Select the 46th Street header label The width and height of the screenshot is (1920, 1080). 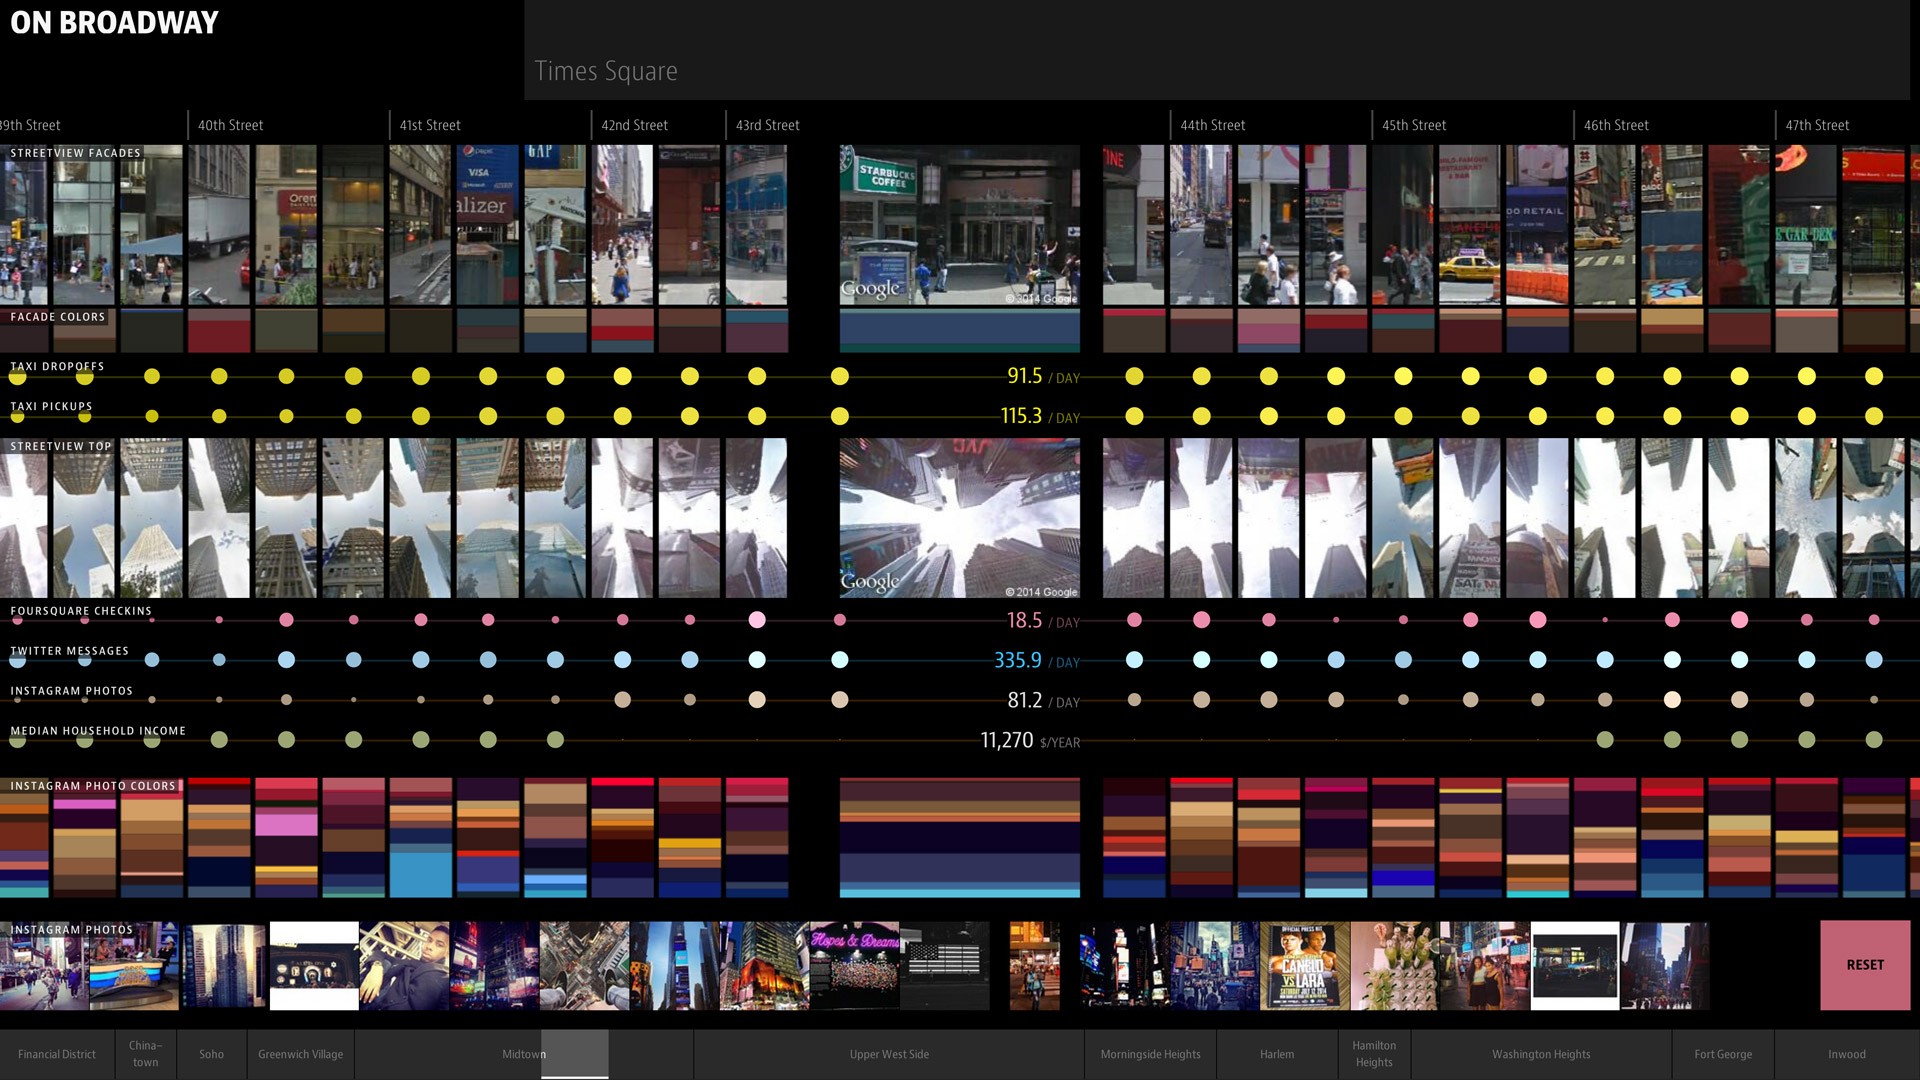coord(1615,125)
